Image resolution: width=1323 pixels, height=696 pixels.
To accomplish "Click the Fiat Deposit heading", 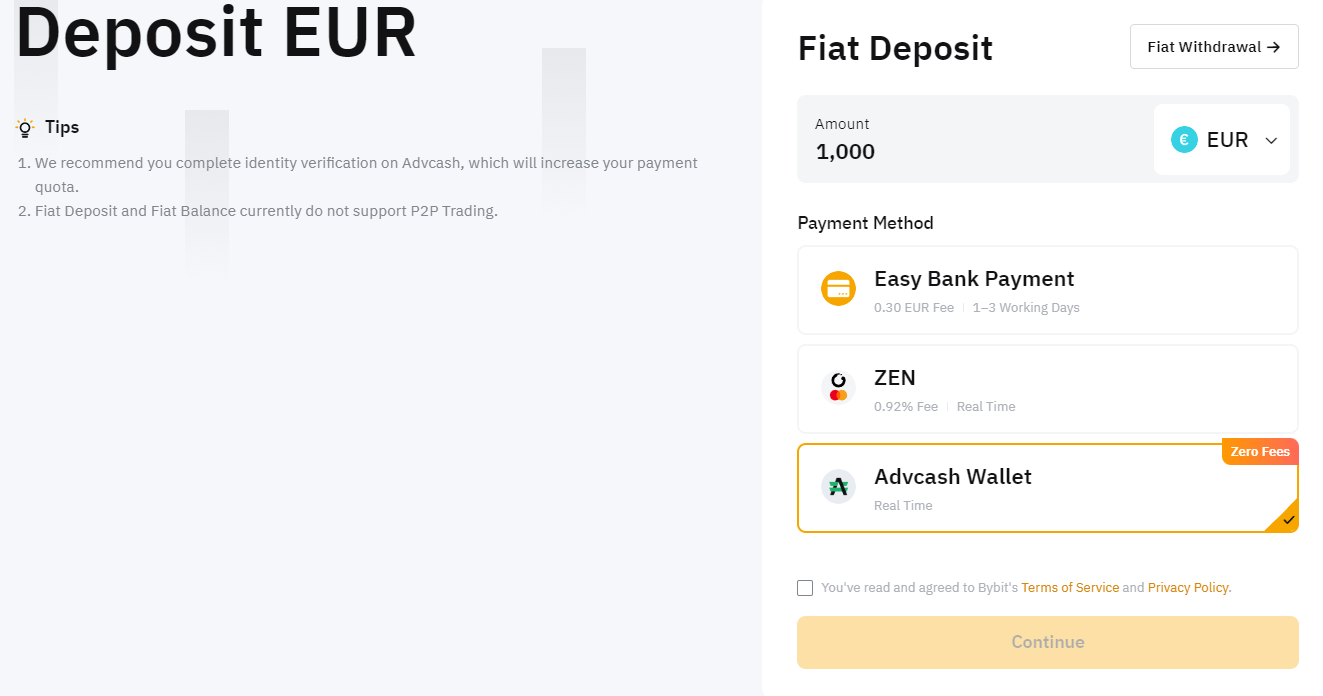I will [x=895, y=49].
